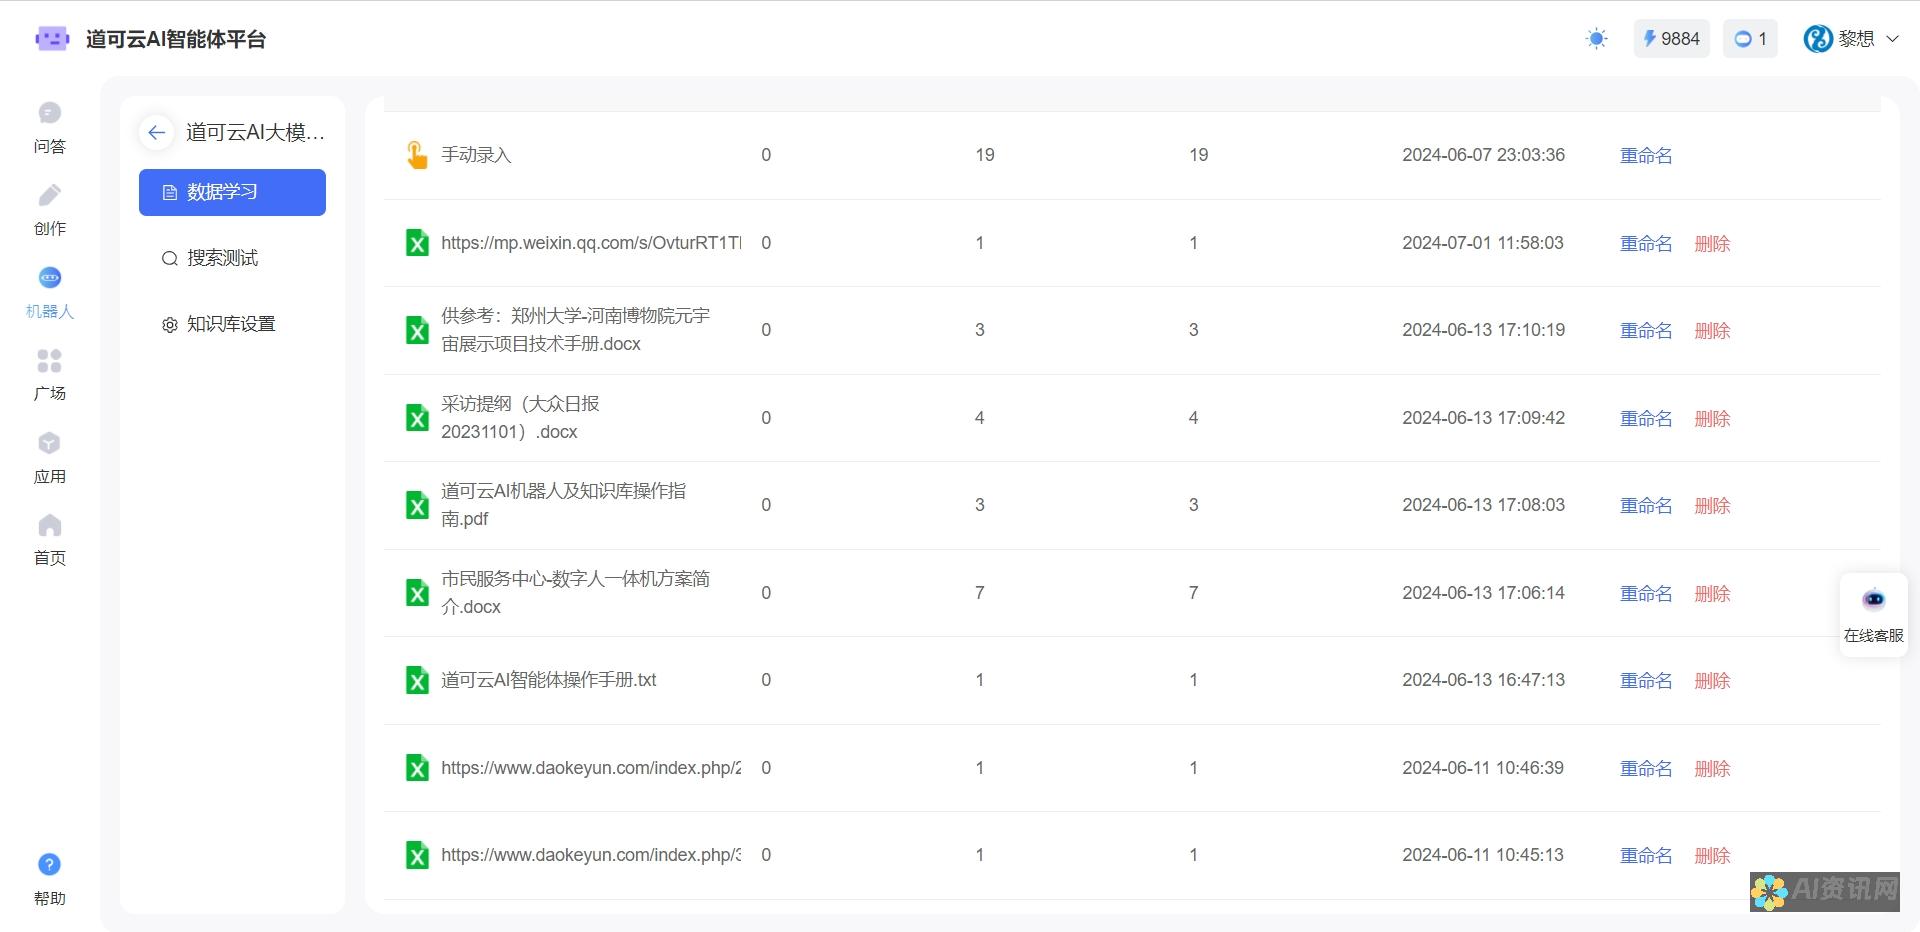This screenshot has height=932, width=1920.
Task: Click the lightning 9884 credits badge
Action: [x=1672, y=39]
